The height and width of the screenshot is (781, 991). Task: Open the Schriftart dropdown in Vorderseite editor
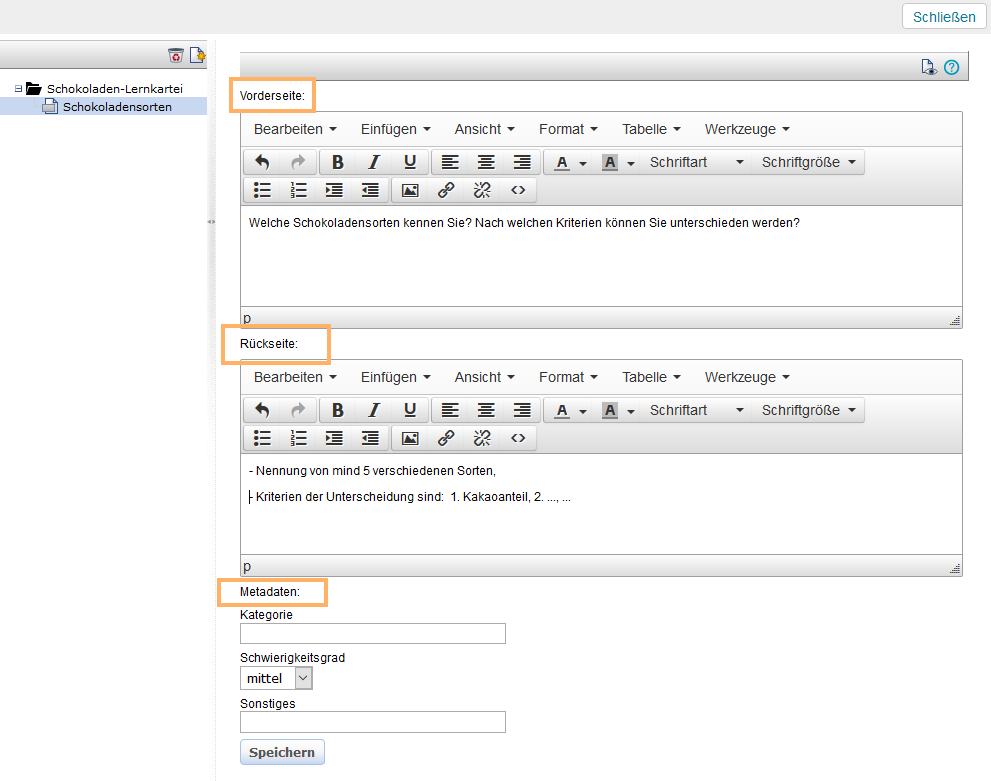pos(696,162)
